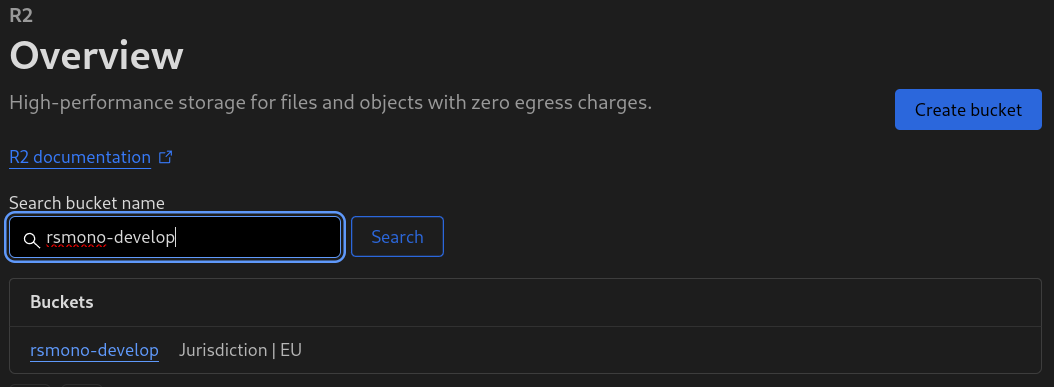The height and width of the screenshot is (387, 1054).
Task: Open the rsmono-develop bucket link
Action: [95, 350]
